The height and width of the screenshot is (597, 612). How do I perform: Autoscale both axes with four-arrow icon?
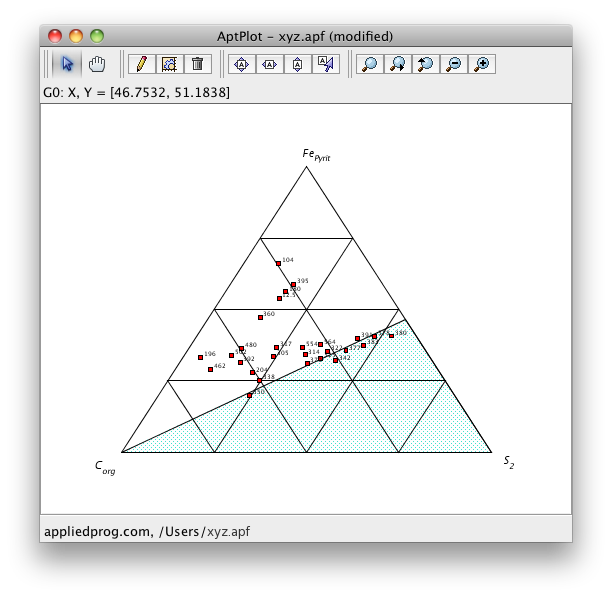pos(241,64)
